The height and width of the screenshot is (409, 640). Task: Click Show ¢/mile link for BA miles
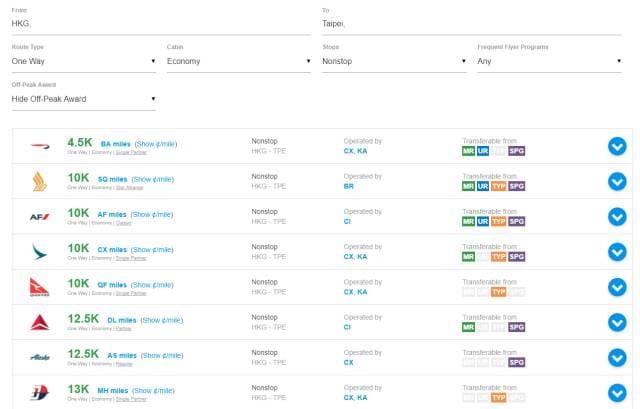(x=156, y=144)
